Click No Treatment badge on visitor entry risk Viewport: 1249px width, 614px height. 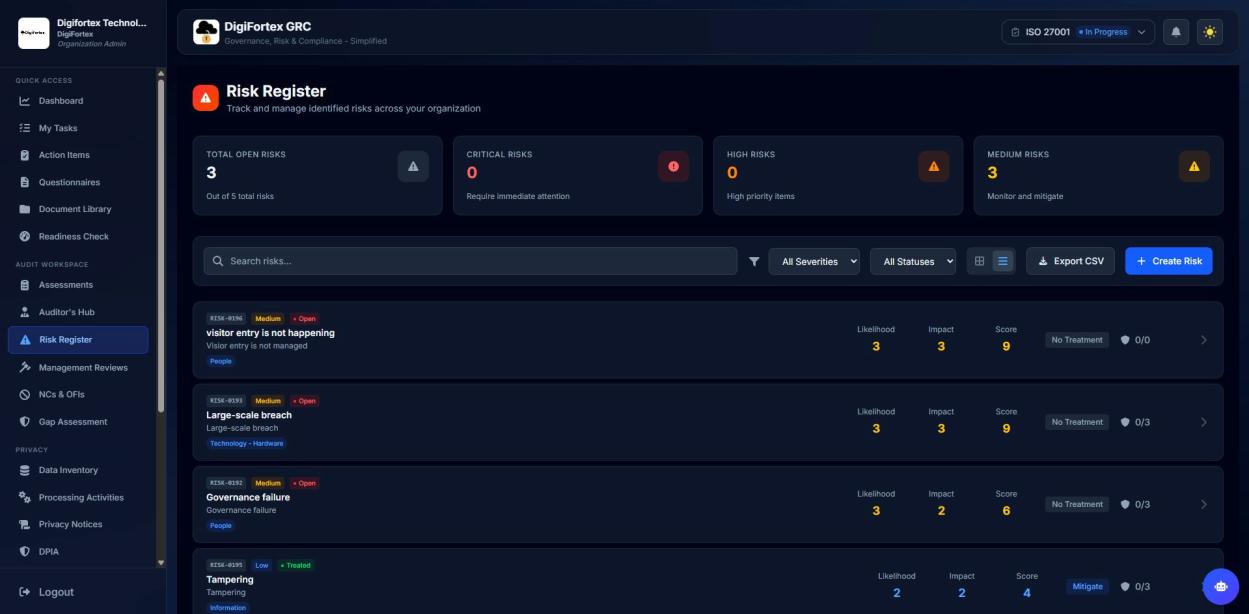point(1077,340)
